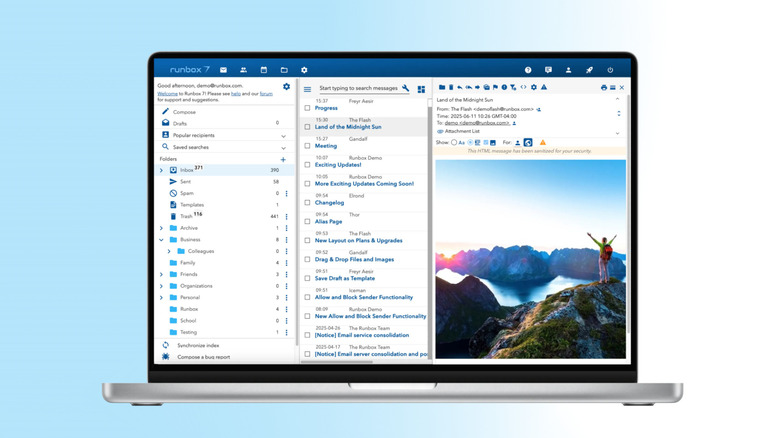The width and height of the screenshot is (780, 438).
Task: Open the blue settings gear beside greeting
Action: [x=287, y=87]
